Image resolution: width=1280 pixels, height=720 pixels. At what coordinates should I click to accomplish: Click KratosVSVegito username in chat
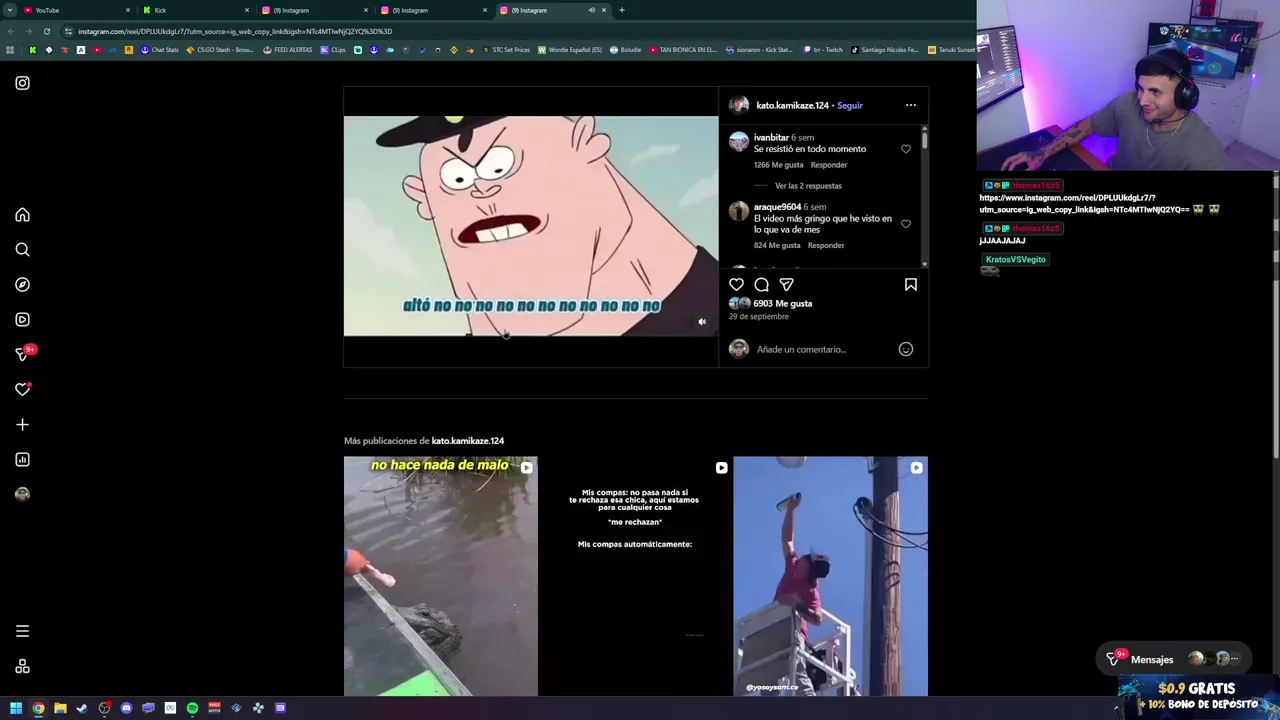point(1015,260)
